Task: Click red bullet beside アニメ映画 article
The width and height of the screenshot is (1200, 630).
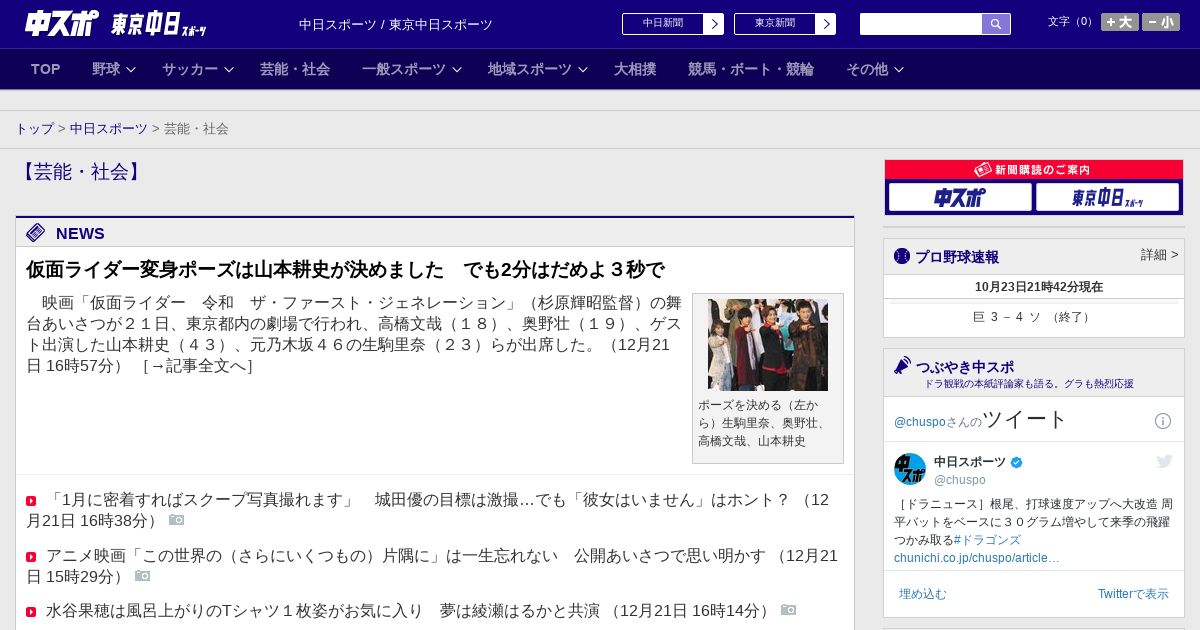Action: (31, 557)
